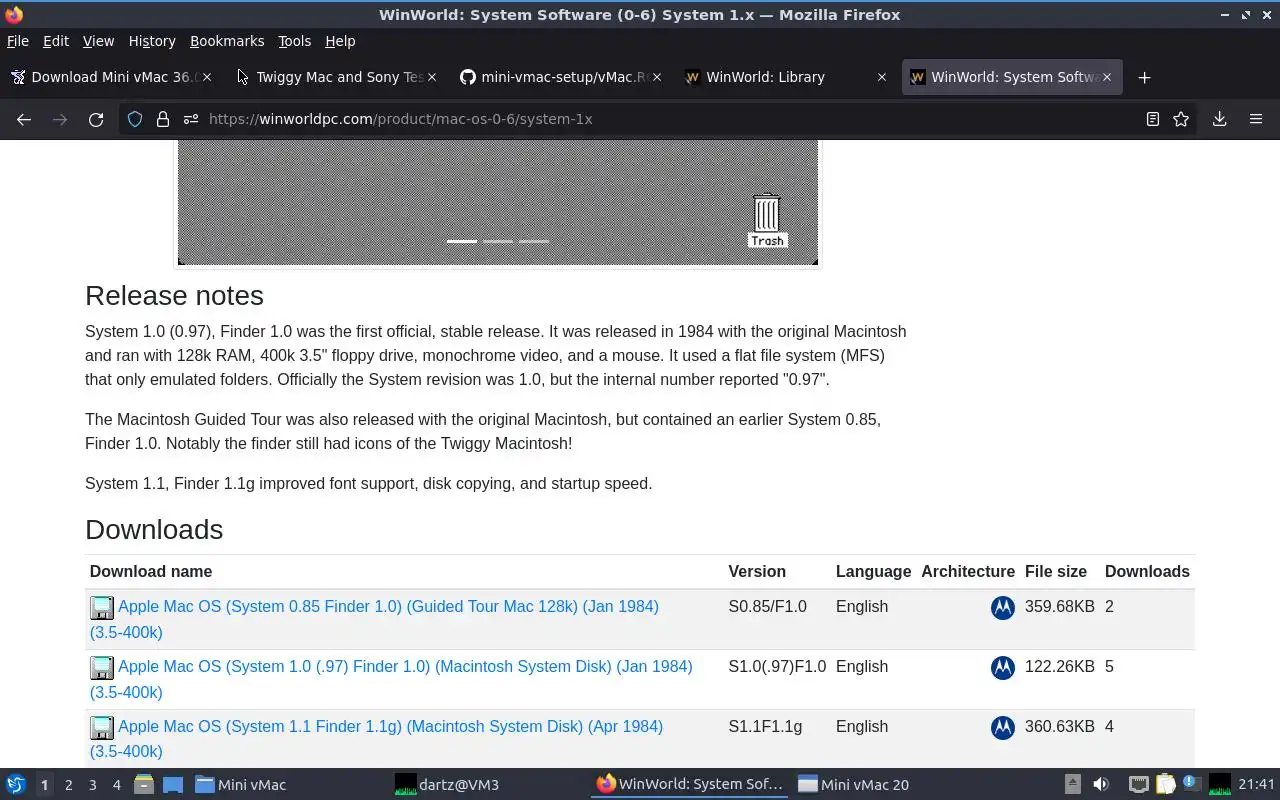The image size is (1280, 800).
Task: Open the file manager icon in the taskbar
Action: (x=144, y=785)
